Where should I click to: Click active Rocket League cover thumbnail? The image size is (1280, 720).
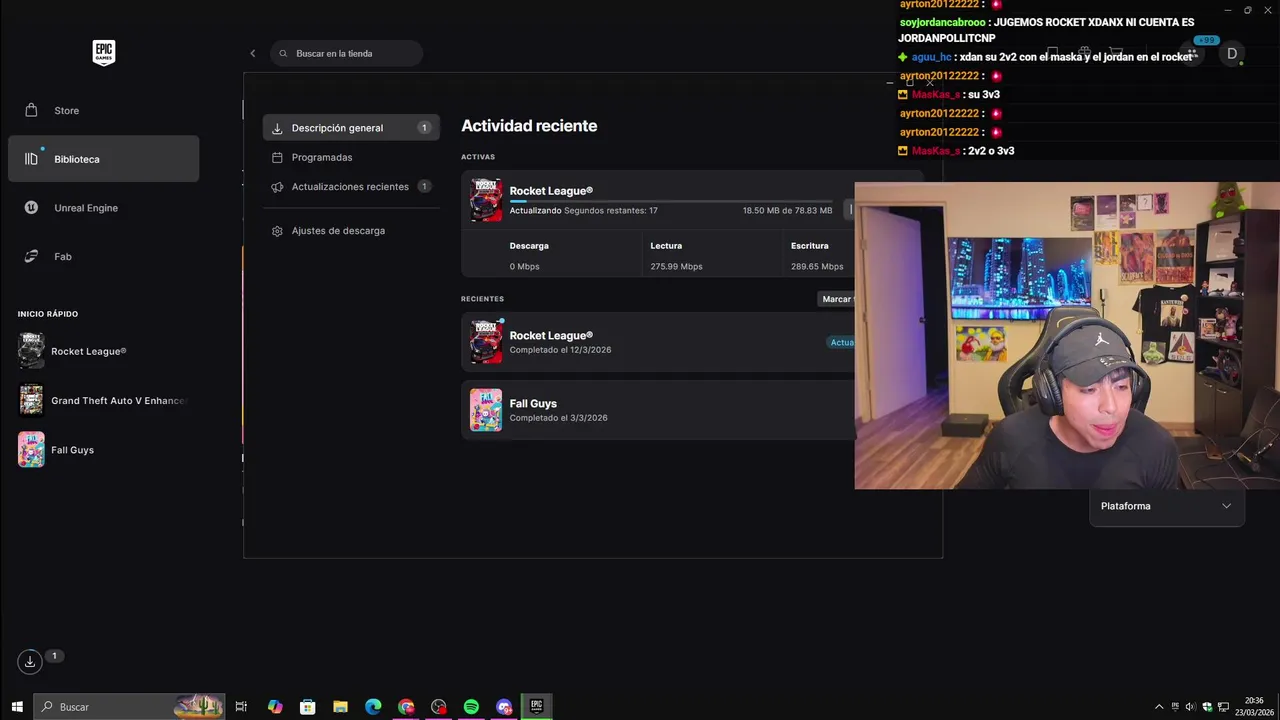pos(486,200)
